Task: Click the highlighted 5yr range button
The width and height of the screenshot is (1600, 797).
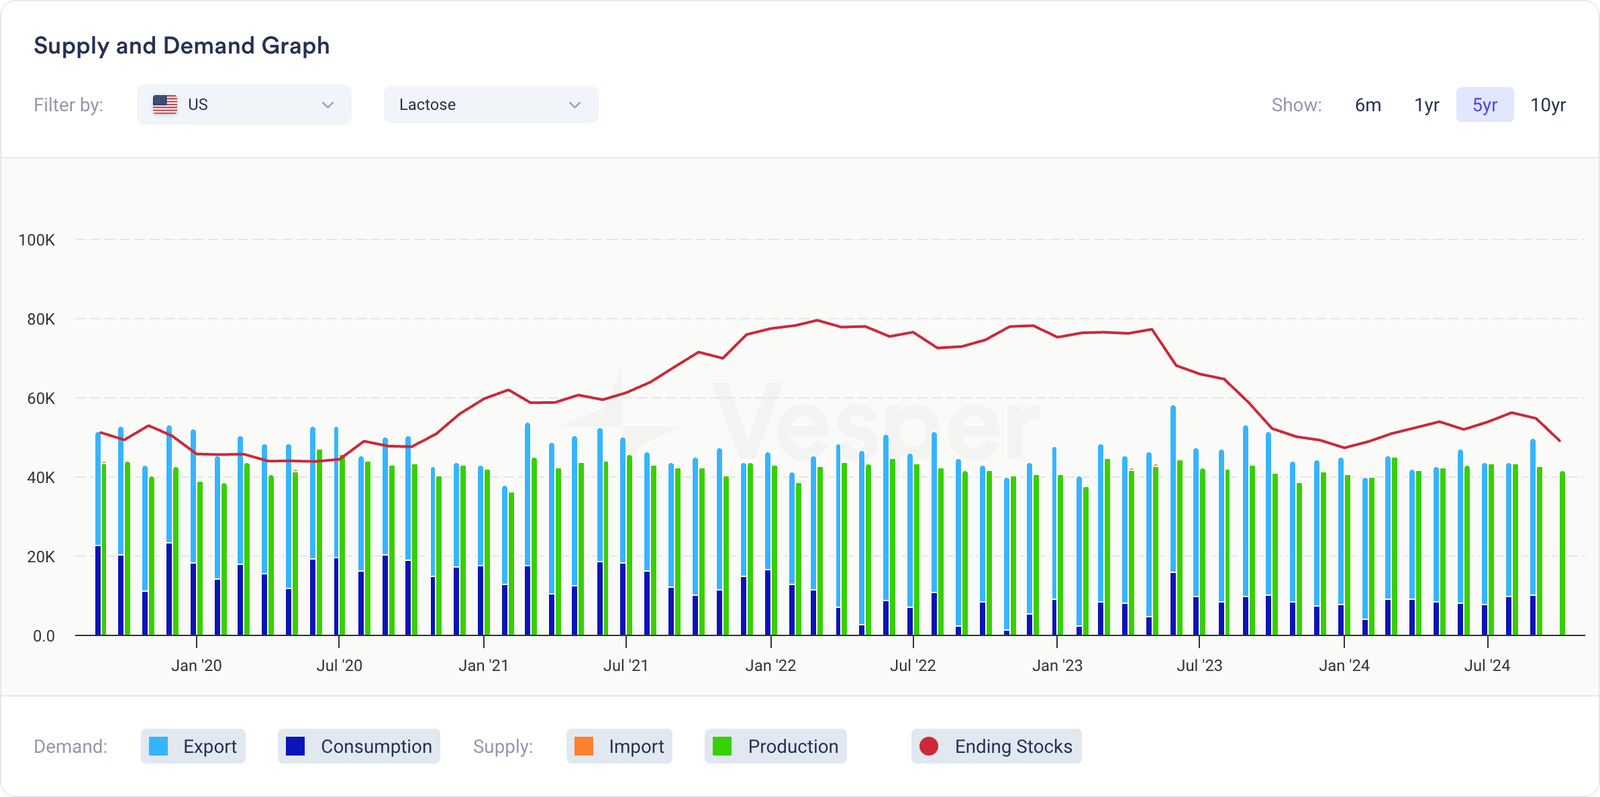Action: (x=1484, y=105)
